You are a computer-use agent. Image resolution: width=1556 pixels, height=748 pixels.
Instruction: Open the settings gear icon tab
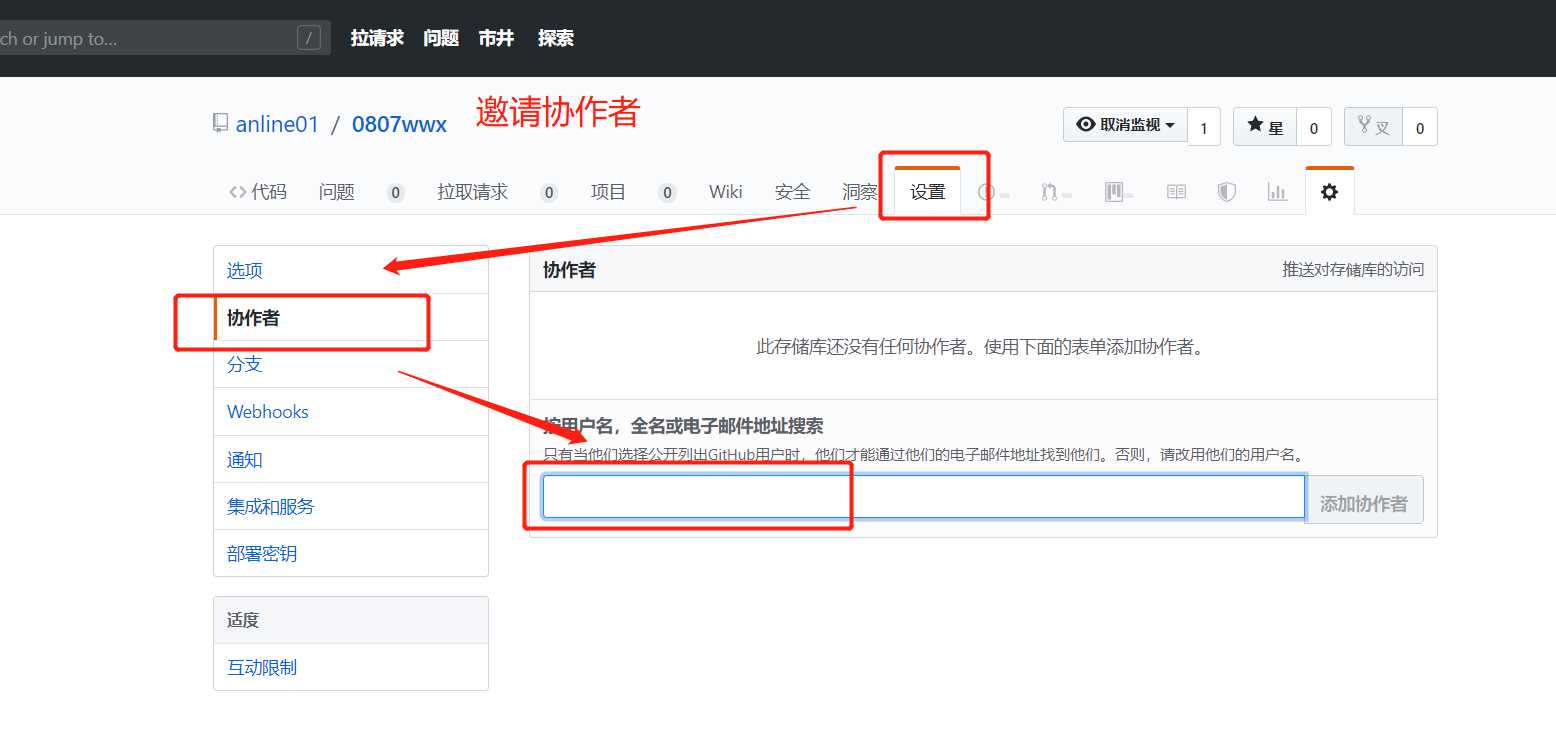[x=1329, y=192]
